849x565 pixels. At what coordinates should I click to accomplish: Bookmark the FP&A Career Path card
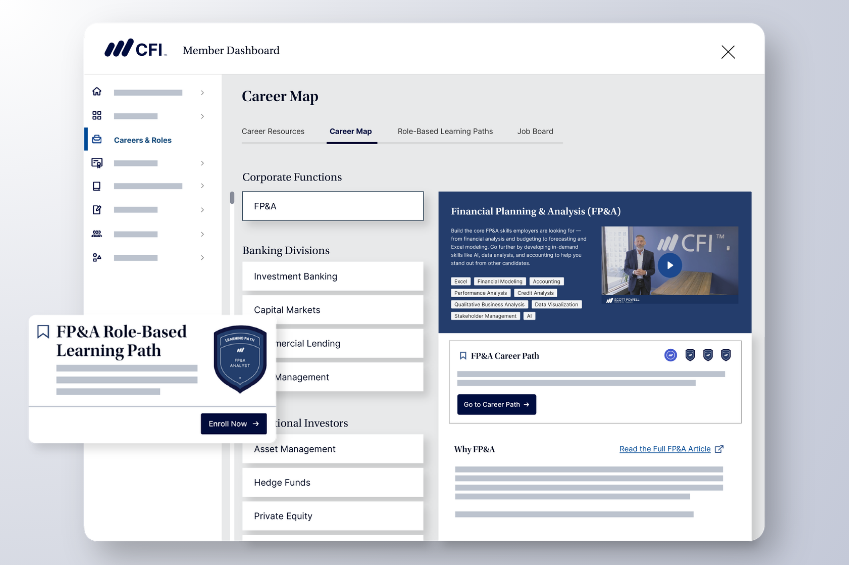[x=463, y=356]
